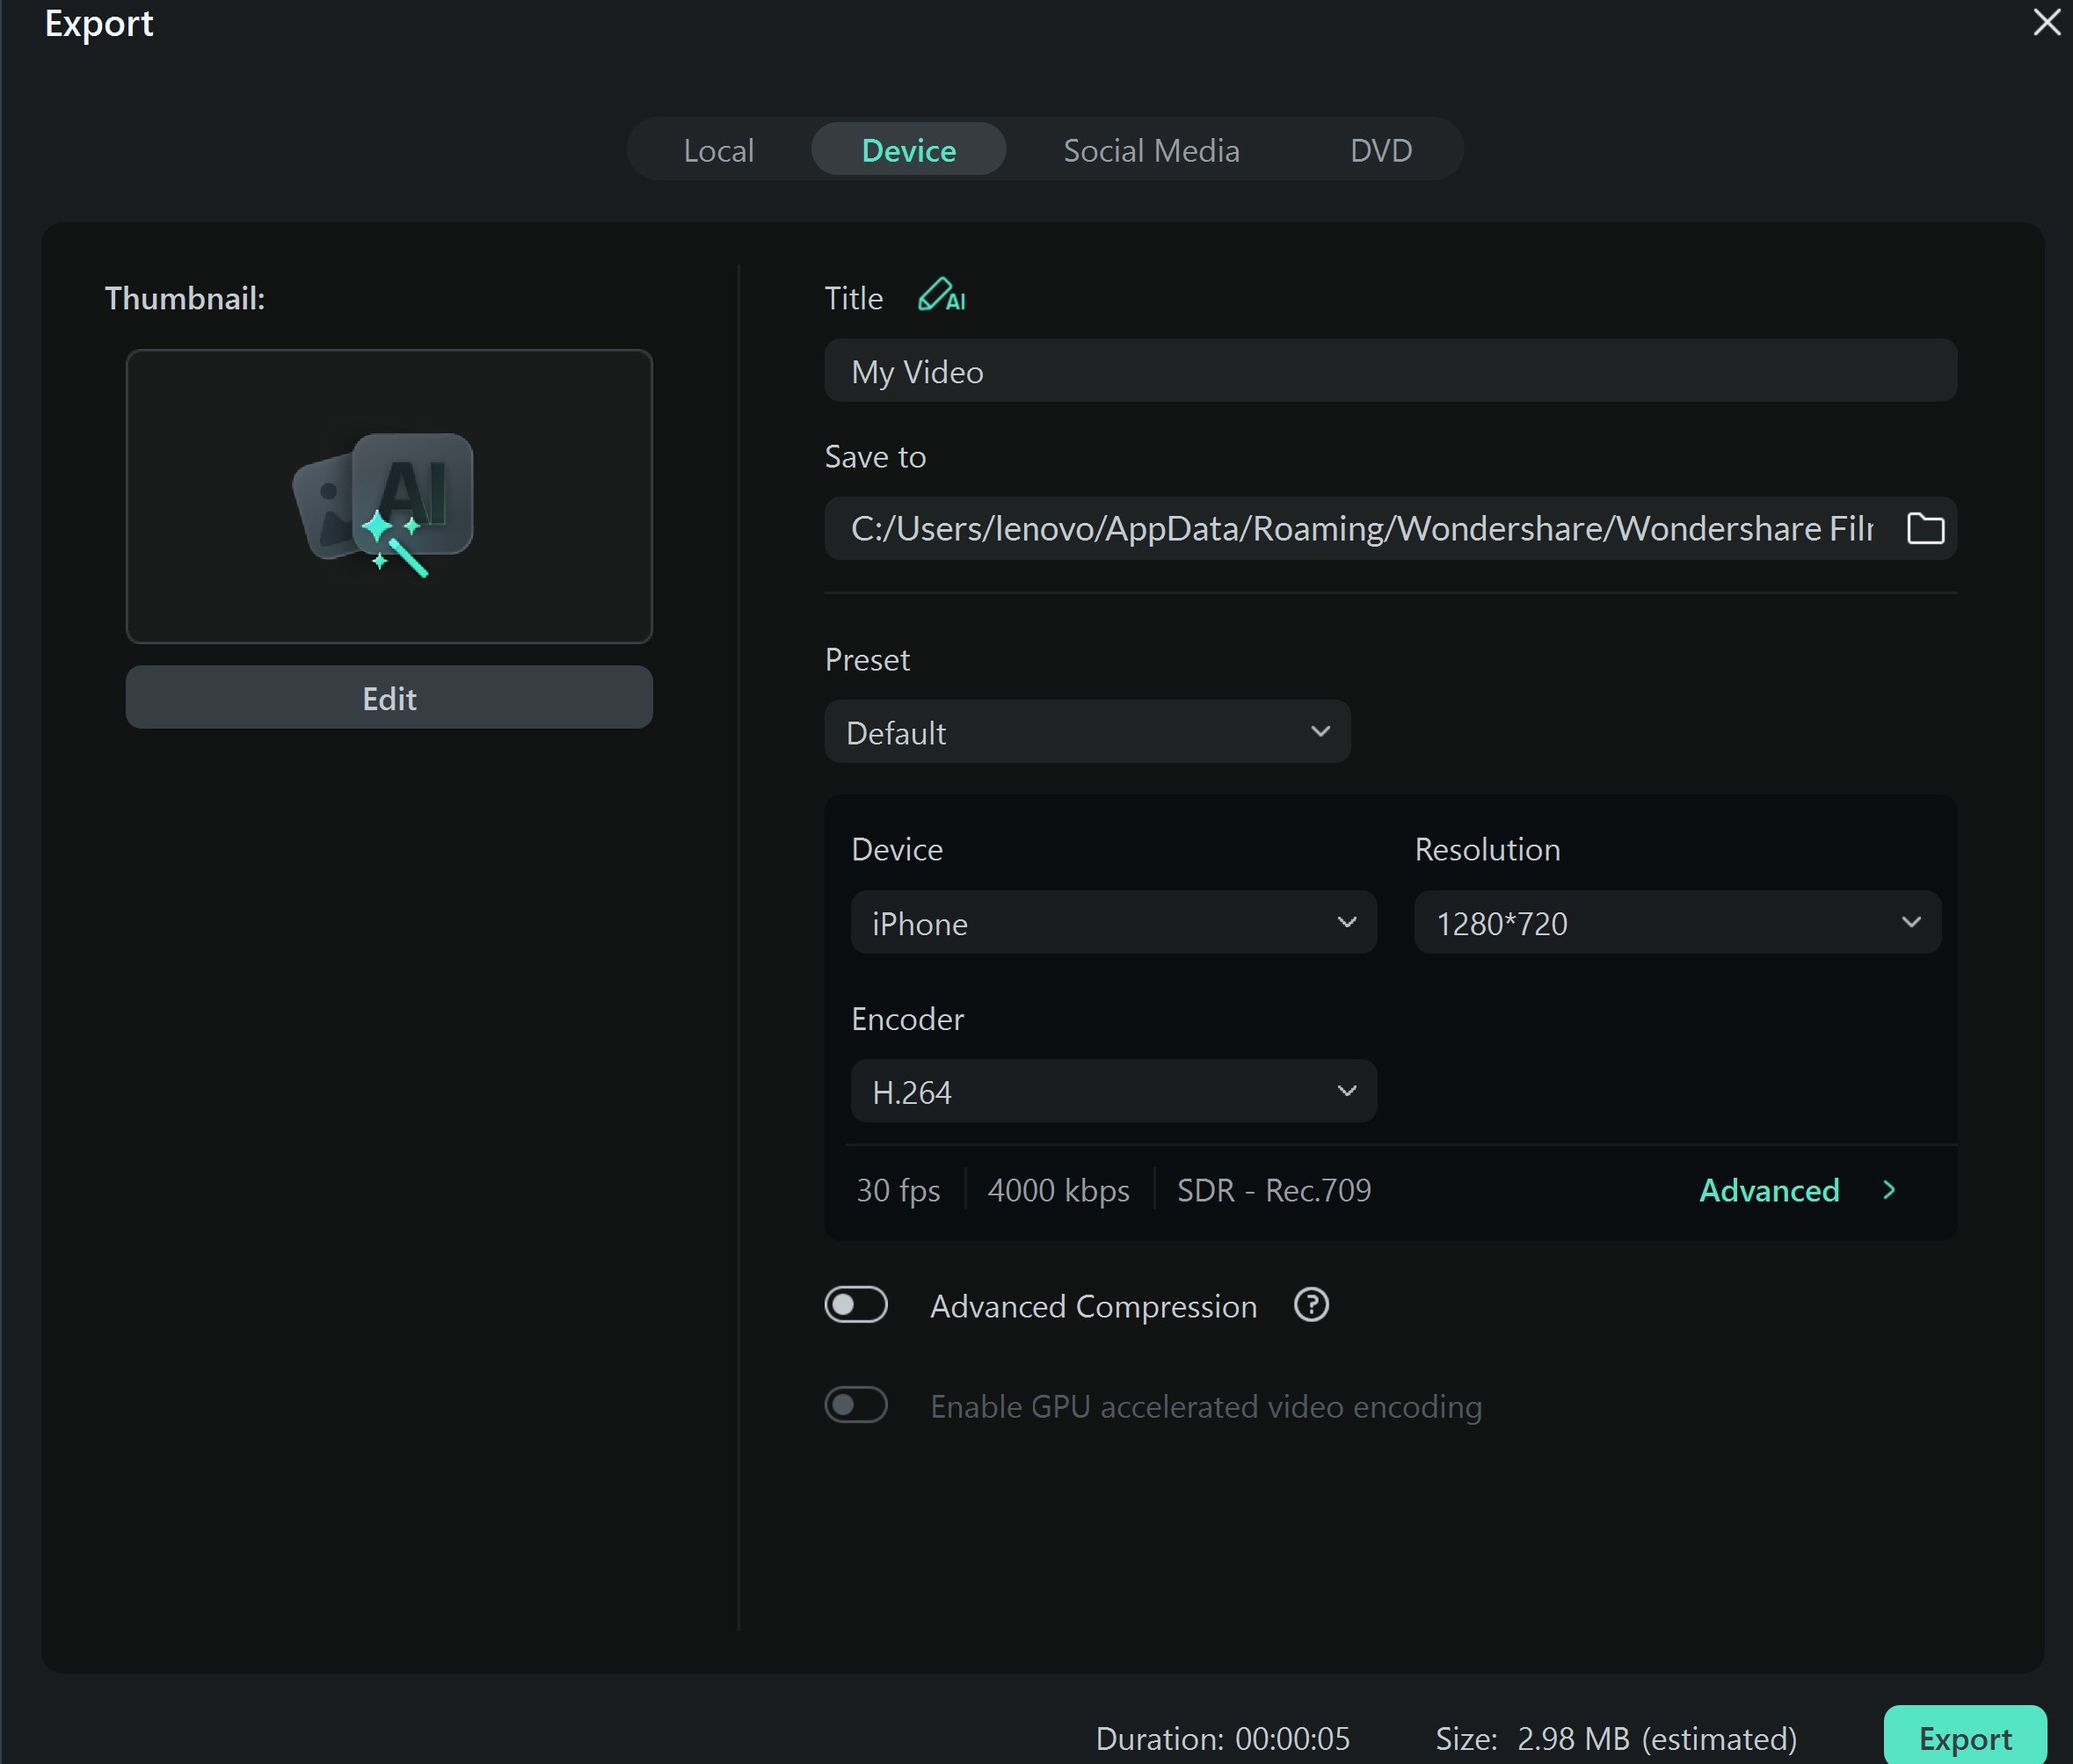Close the Export dialog with X
The height and width of the screenshot is (1764, 2073).
pyautogui.click(x=2046, y=22)
